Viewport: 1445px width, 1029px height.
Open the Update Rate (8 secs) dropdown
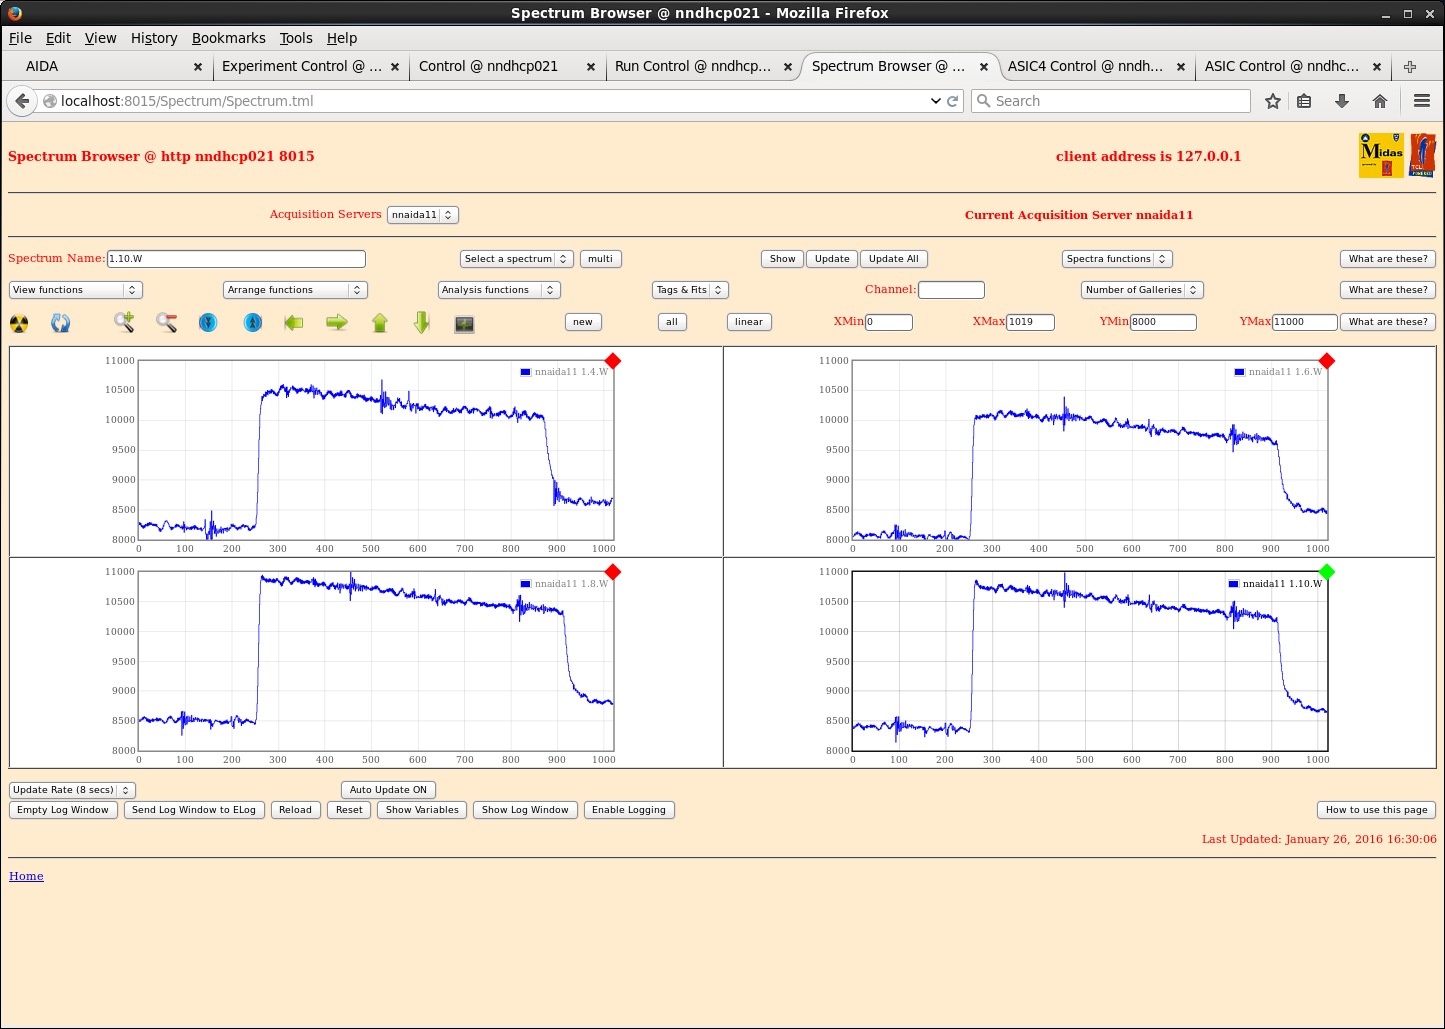click(72, 790)
